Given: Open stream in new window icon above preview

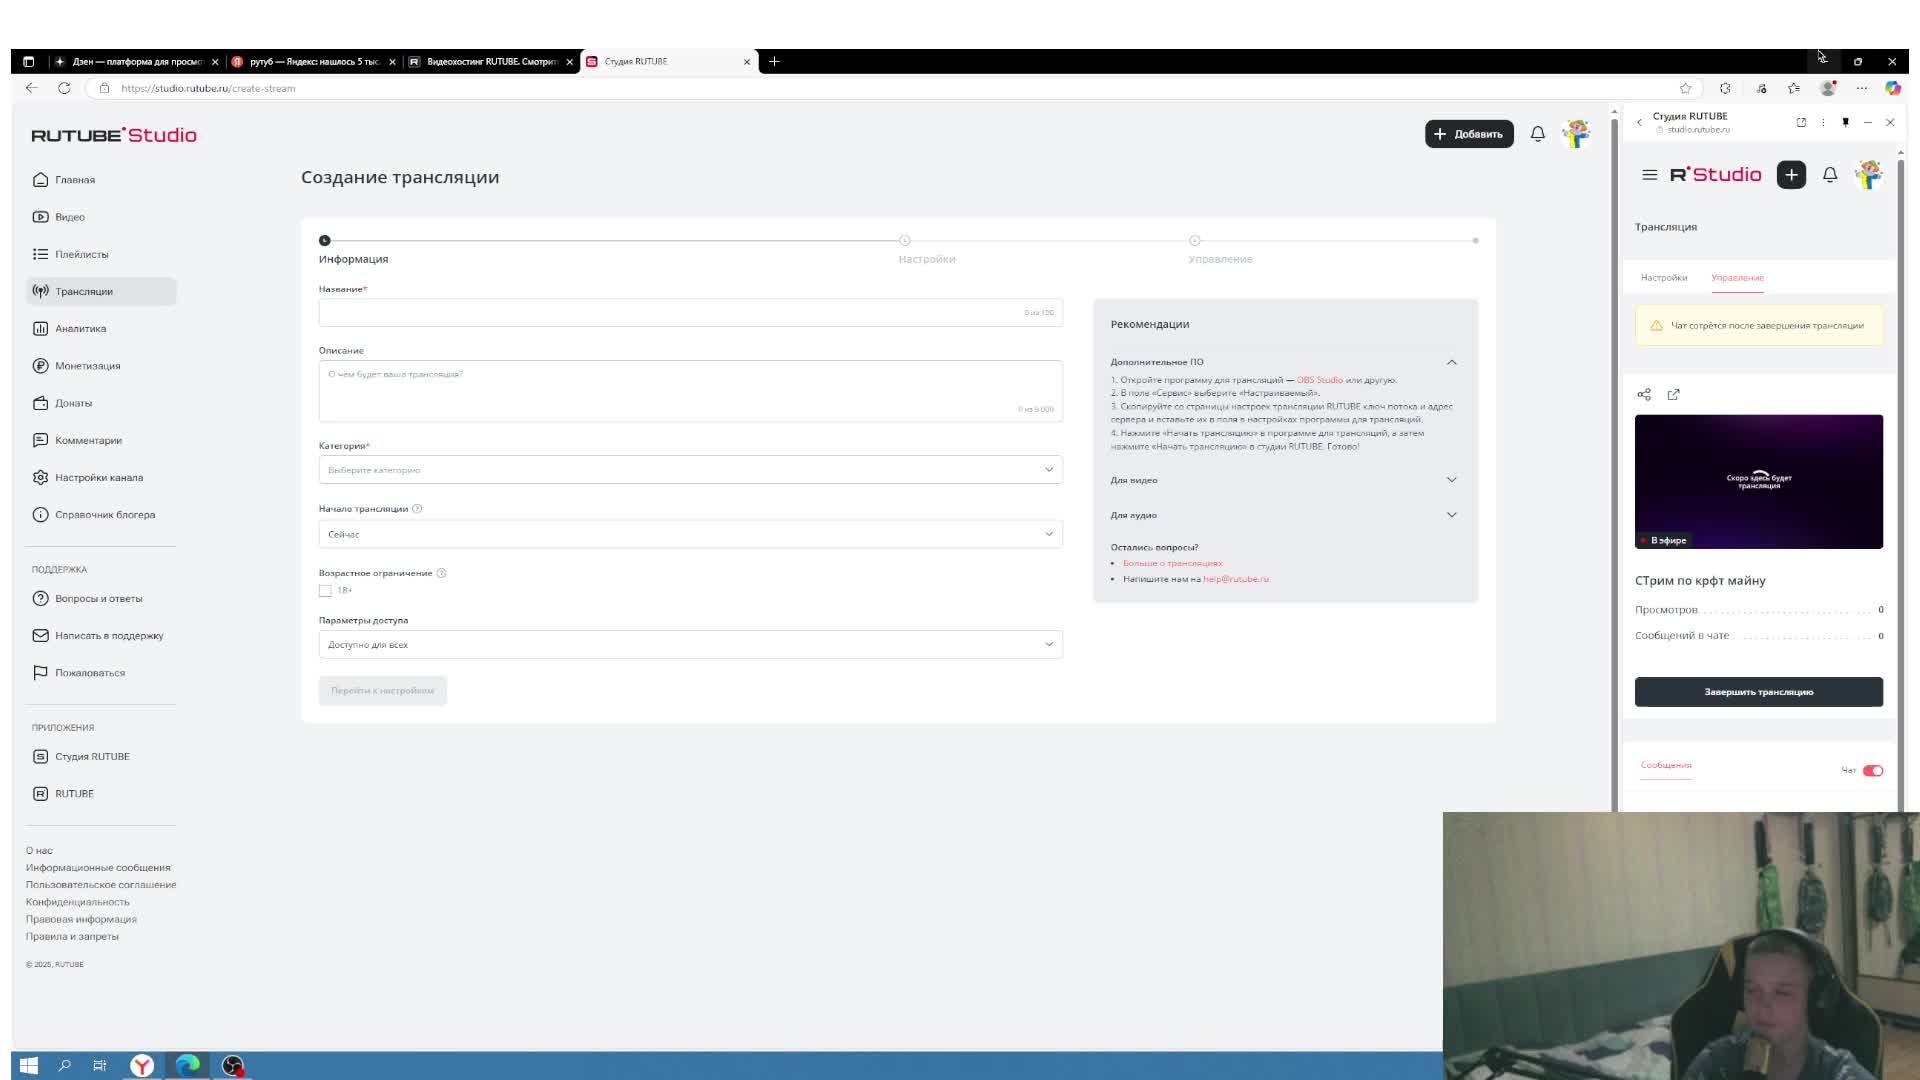Looking at the screenshot, I should point(1673,395).
